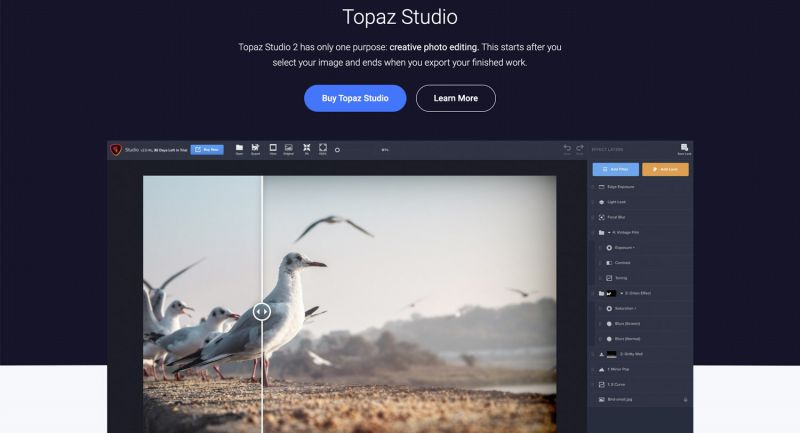Click the Learn More button
Image resolution: width=800 pixels, height=433 pixels.
(x=456, y=98)
